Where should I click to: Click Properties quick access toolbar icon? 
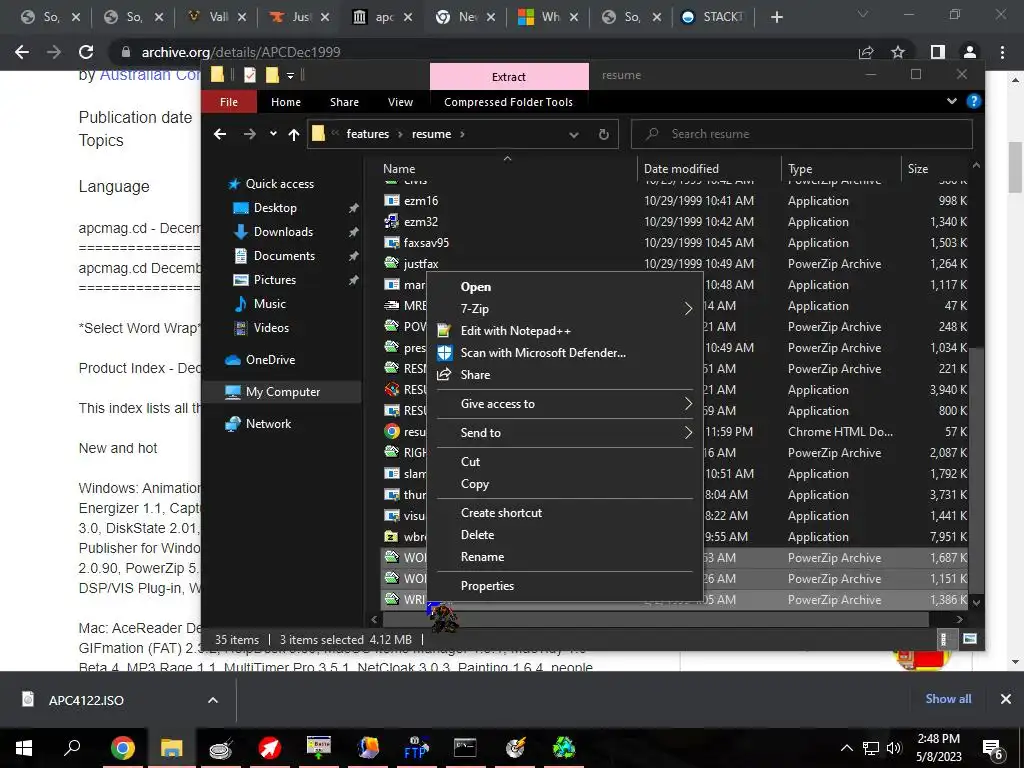tap(249, 75)
